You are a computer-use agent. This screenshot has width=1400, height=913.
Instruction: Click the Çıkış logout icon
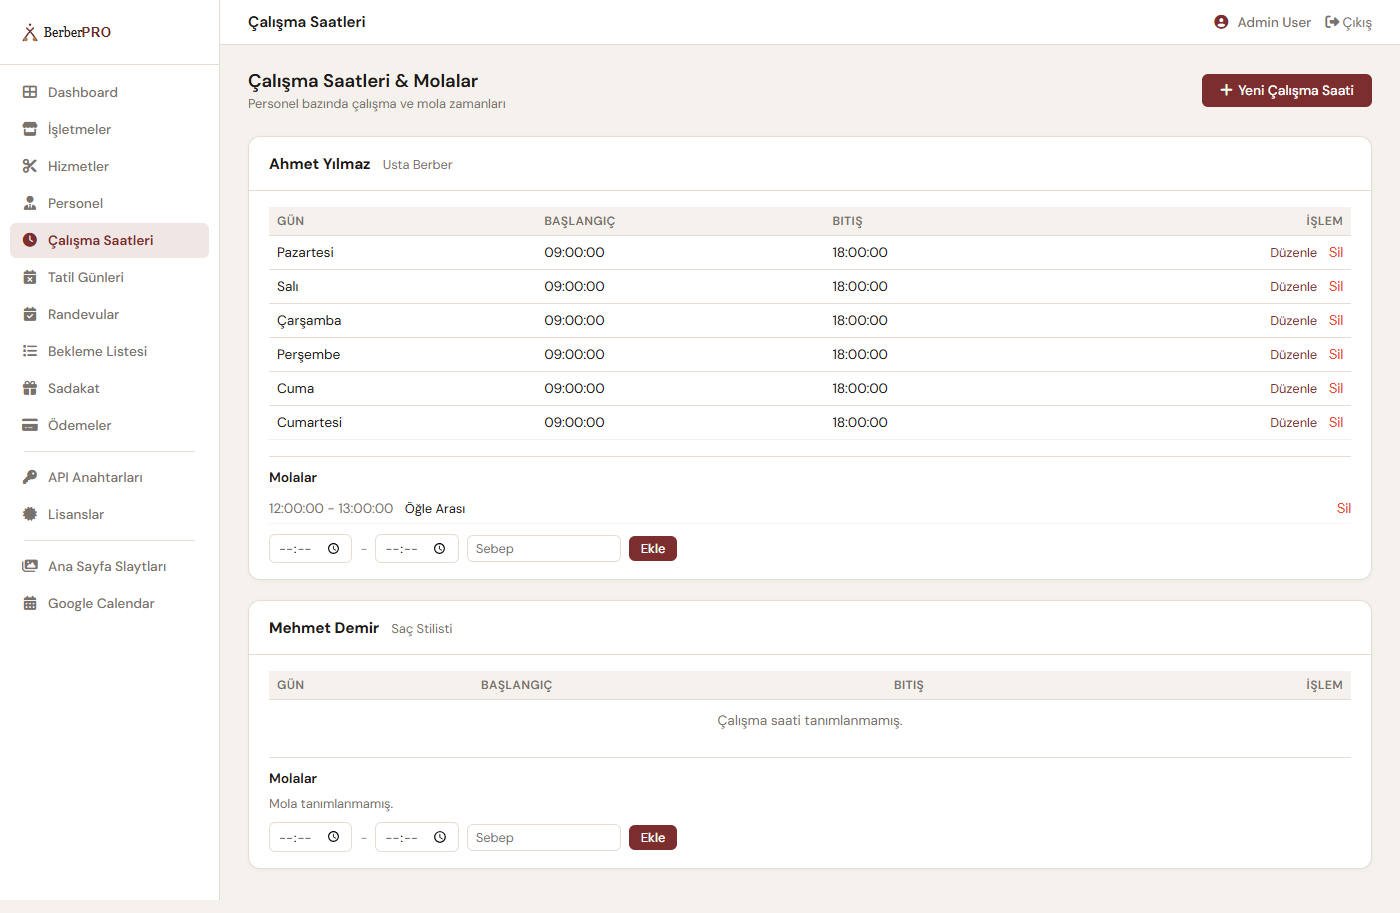pos(1332,22)
